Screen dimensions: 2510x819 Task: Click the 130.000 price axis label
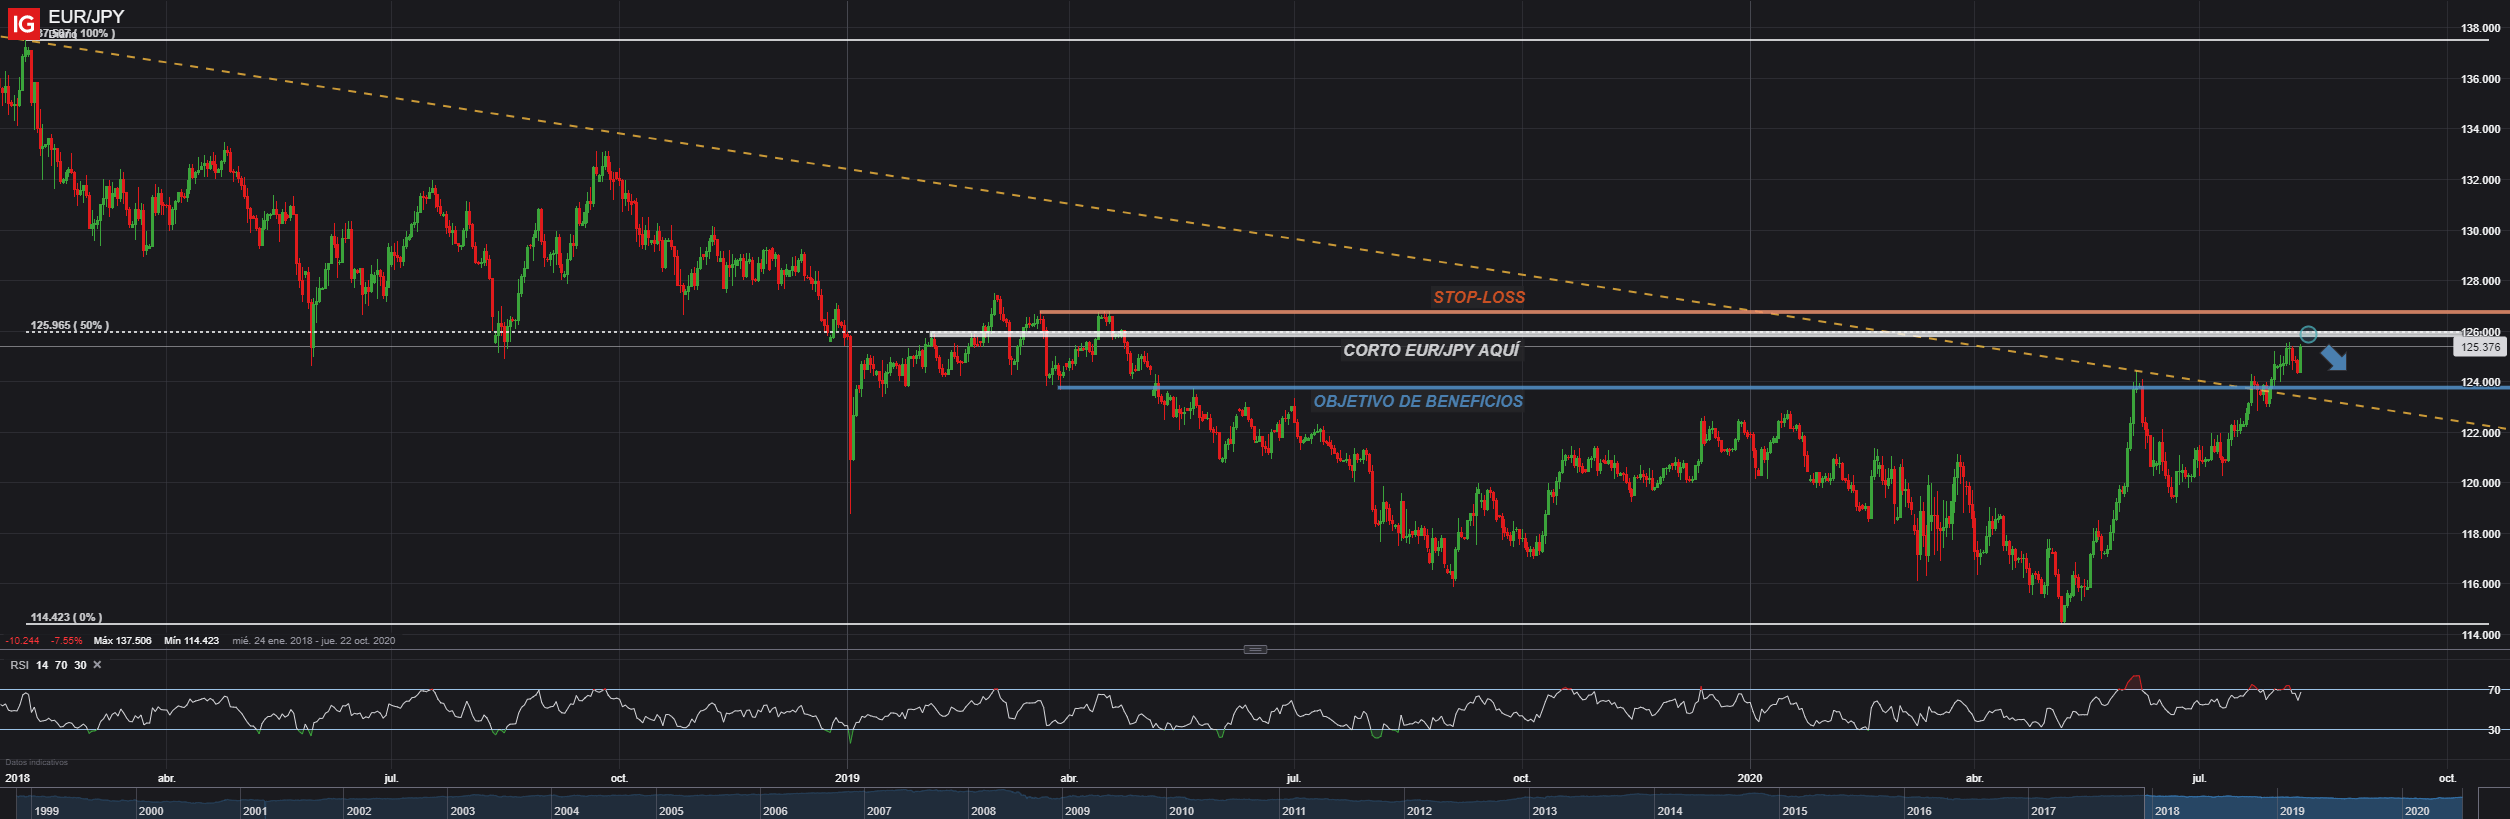tap(2480, 231)
